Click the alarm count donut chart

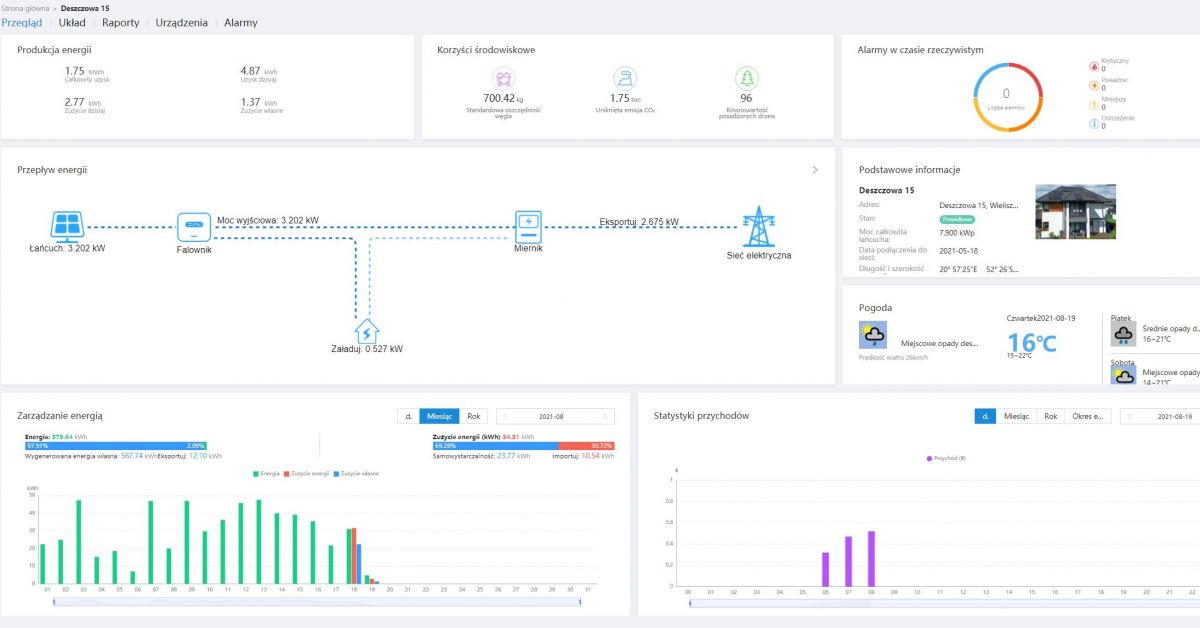[1006, 96]
